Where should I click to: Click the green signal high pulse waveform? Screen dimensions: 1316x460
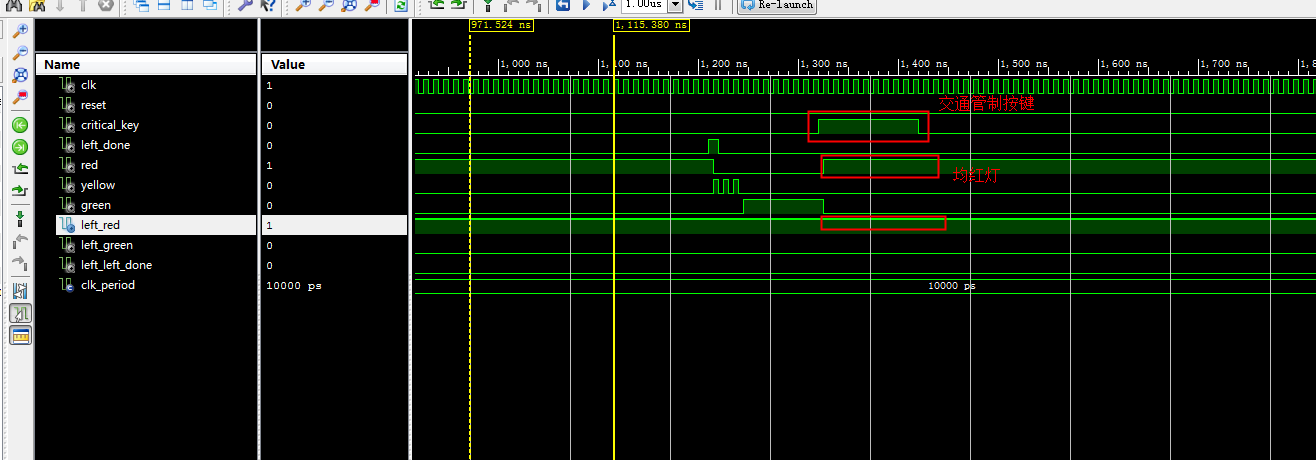[783, 206]
